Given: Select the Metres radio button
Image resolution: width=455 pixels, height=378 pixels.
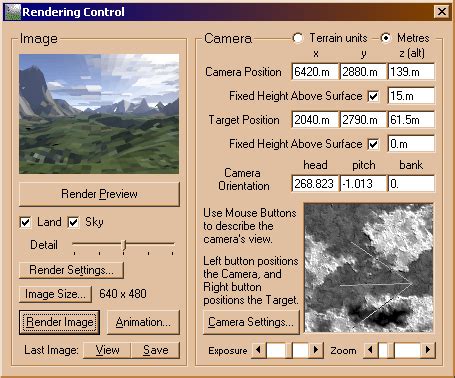Looking at the screenshot, I should (386, 38).
